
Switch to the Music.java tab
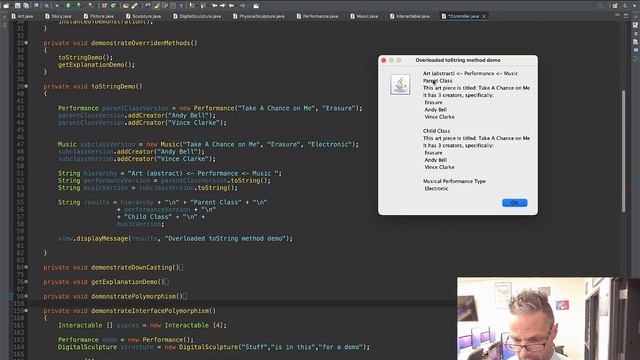coord(364,16)
